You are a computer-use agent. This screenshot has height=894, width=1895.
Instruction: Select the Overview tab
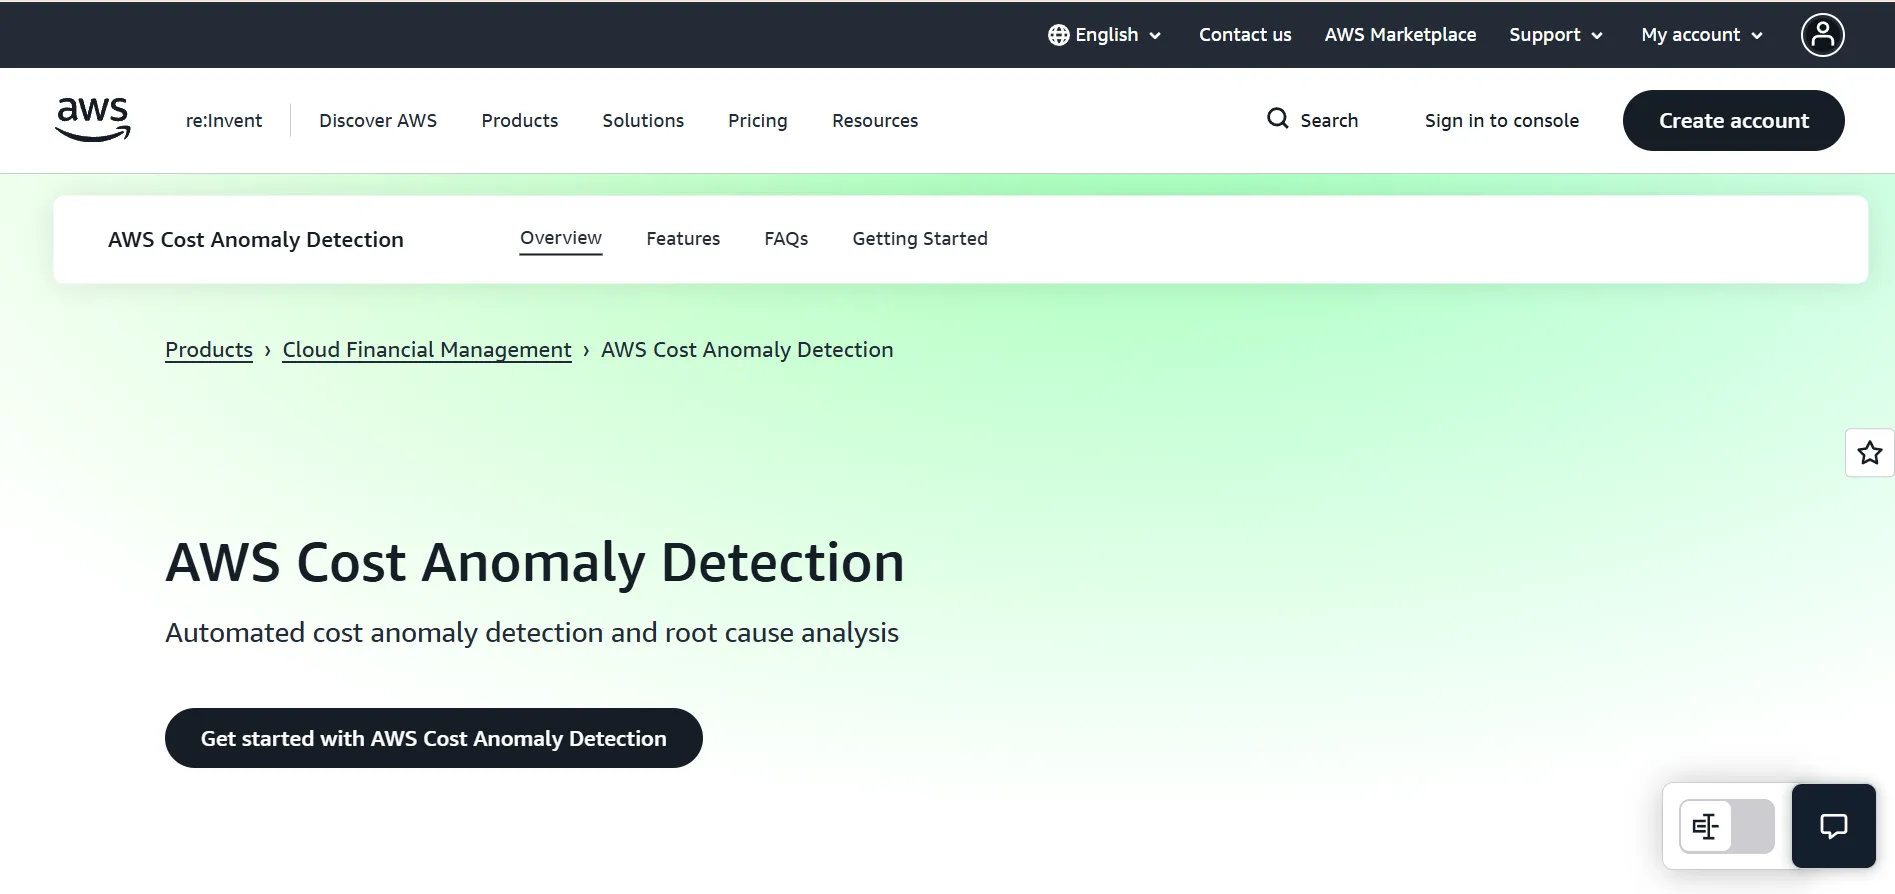pos(561,239)
